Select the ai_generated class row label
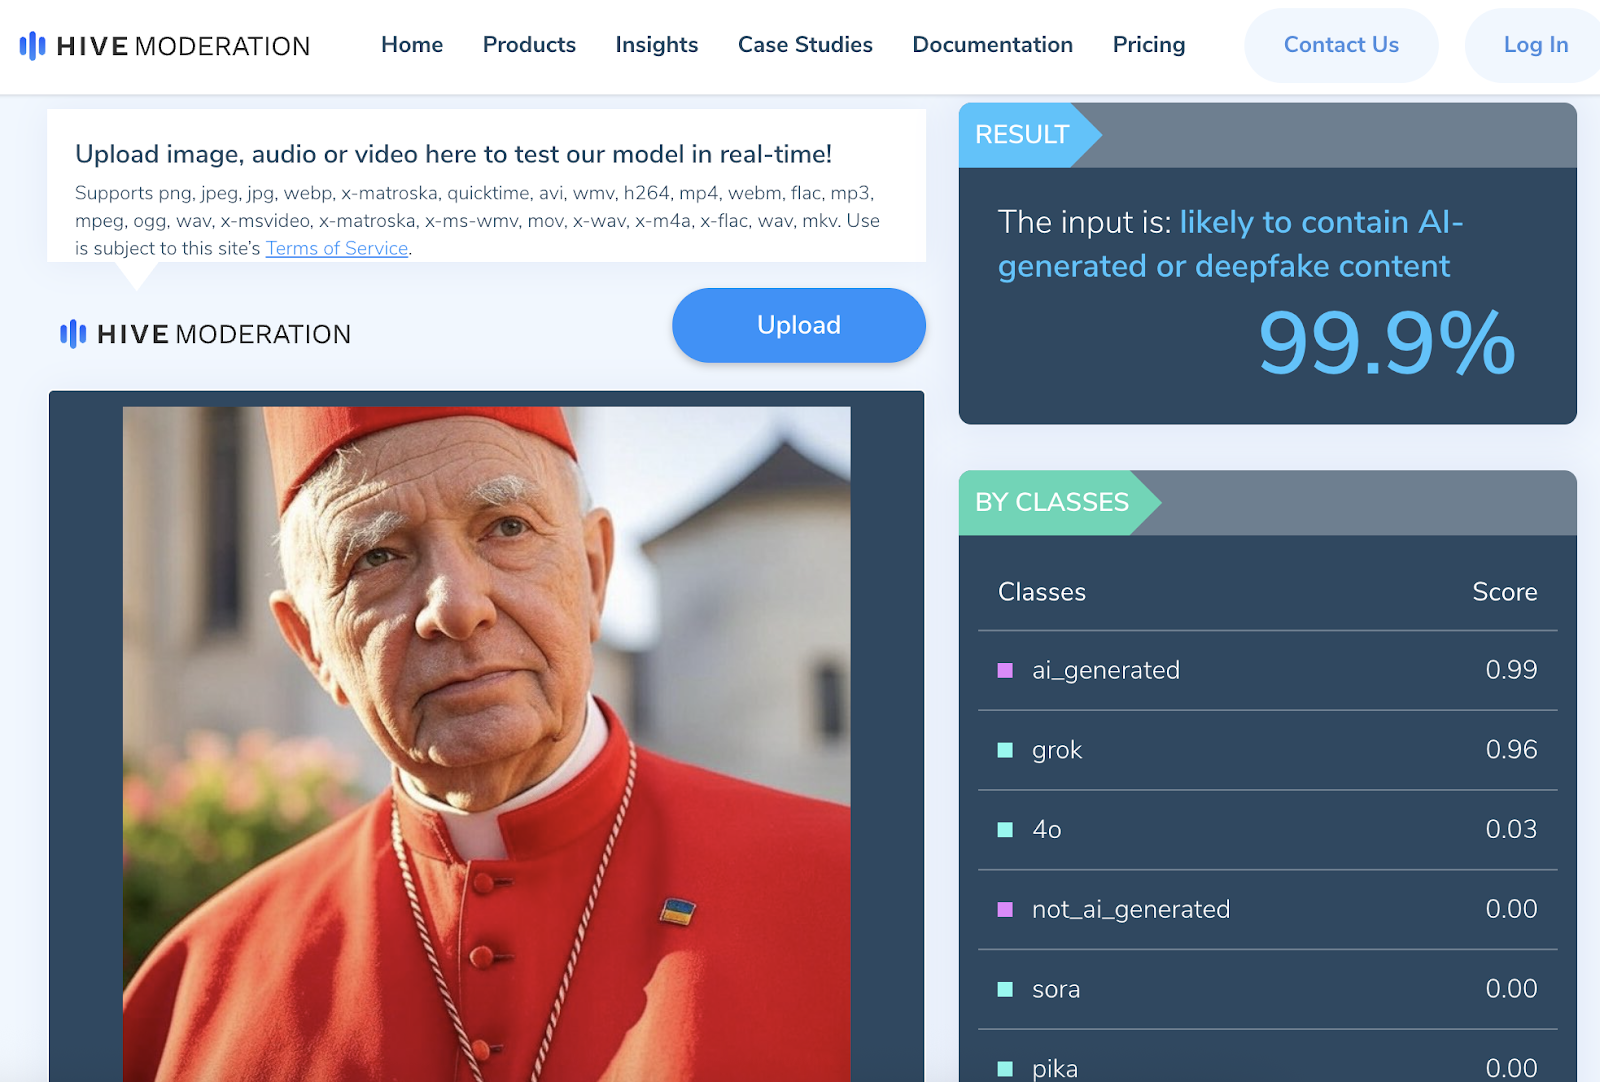 click(x=1106, y=670)
